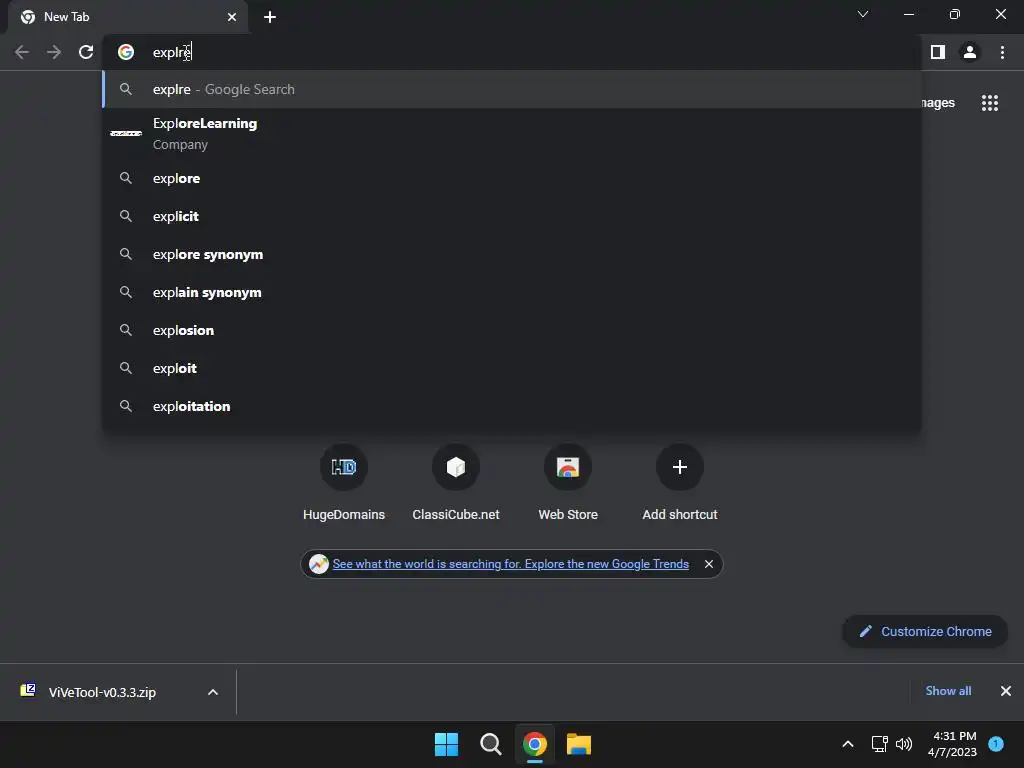Click Show all downloads
This screenshot has width=1024, height=768.
(948, 691)
